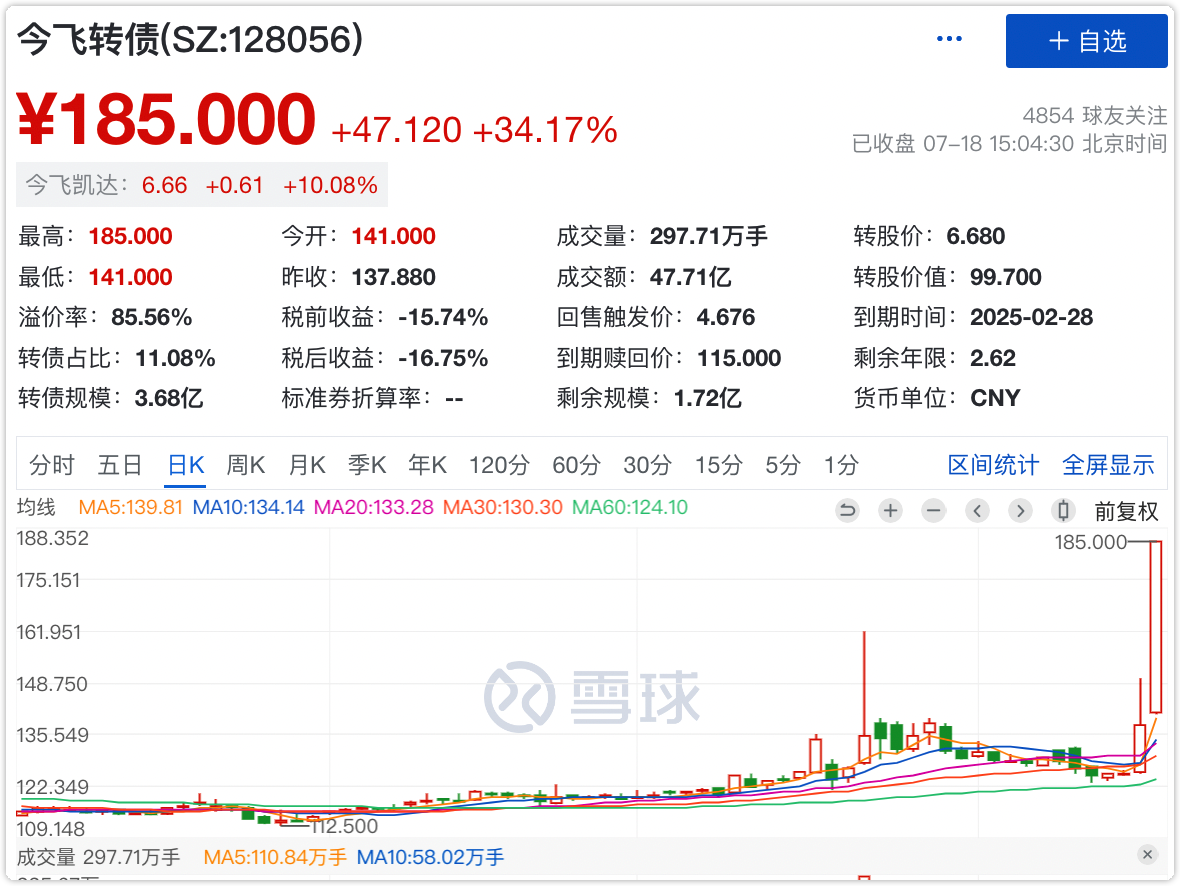Select the 月K monthly chart tab
The image size is (1180, 886).
(307, 465)
